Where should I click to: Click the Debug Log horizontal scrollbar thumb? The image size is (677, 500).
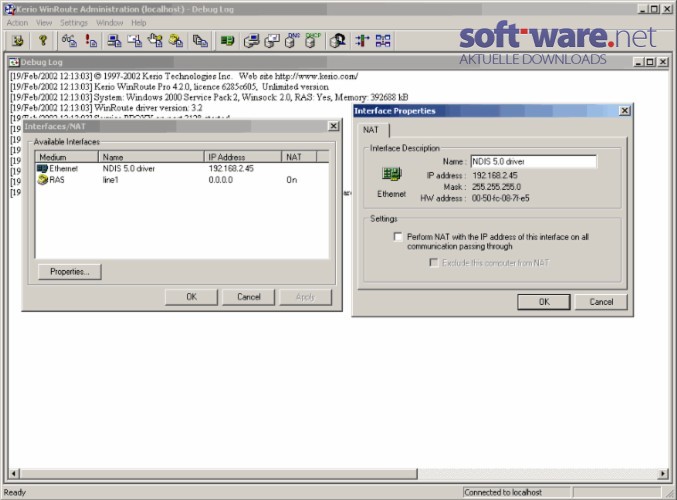click(218, 474)
